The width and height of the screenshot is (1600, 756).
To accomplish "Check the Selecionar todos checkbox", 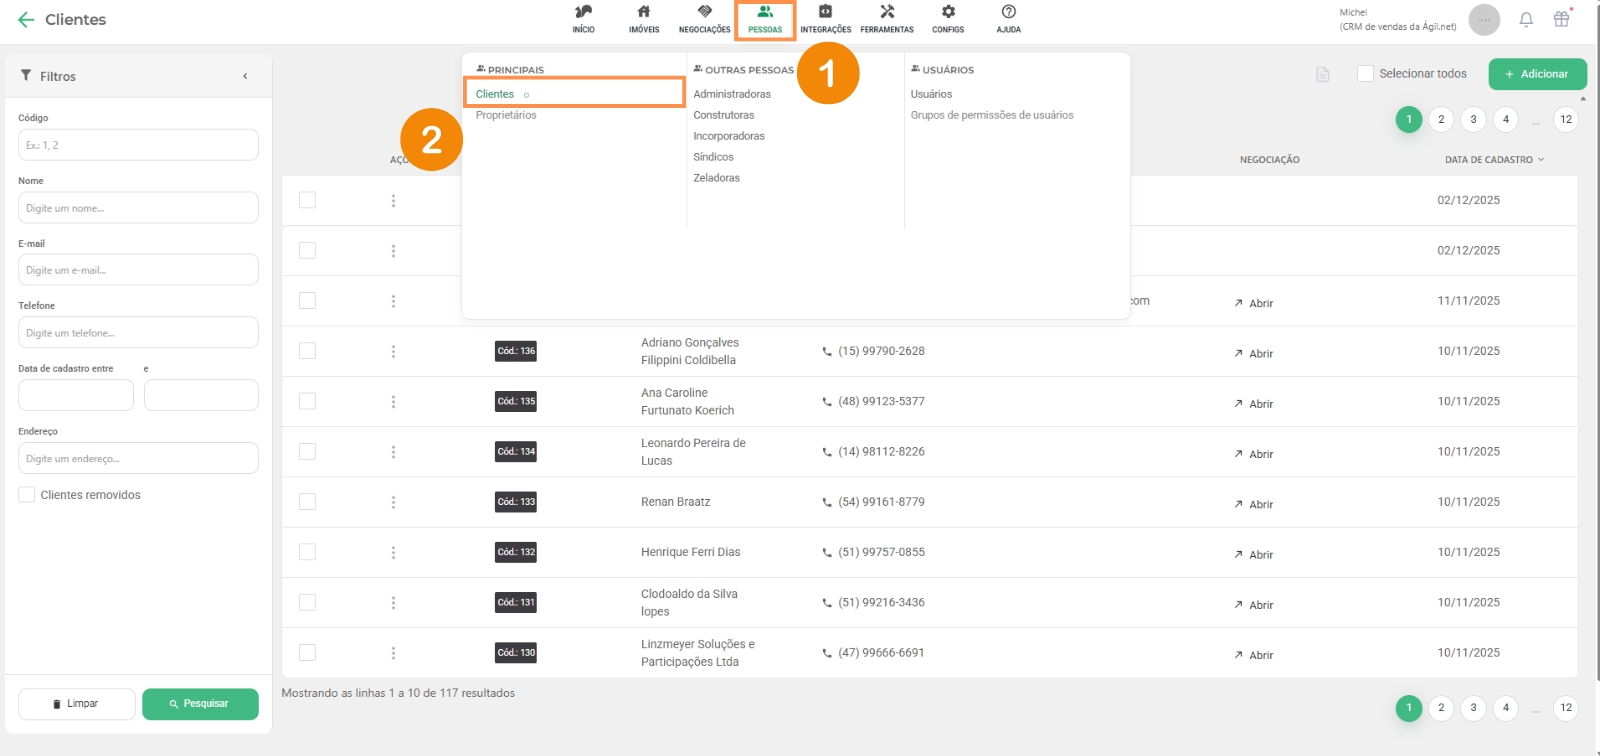I will pyautogui.click(x=1365, y=74).
